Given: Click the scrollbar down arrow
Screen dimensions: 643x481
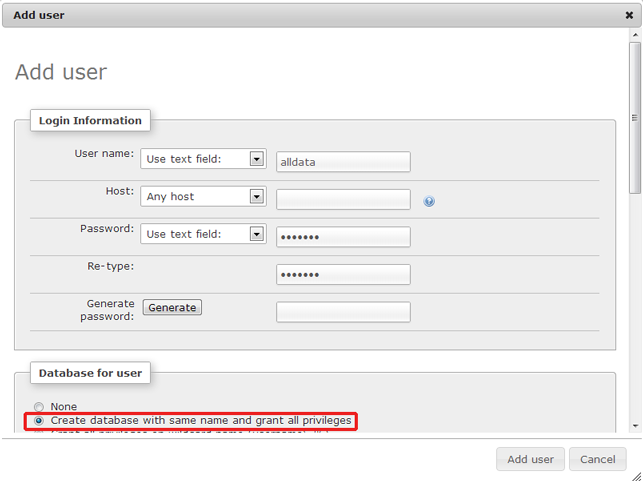Looking at the screenshot, I should point(635,426).
